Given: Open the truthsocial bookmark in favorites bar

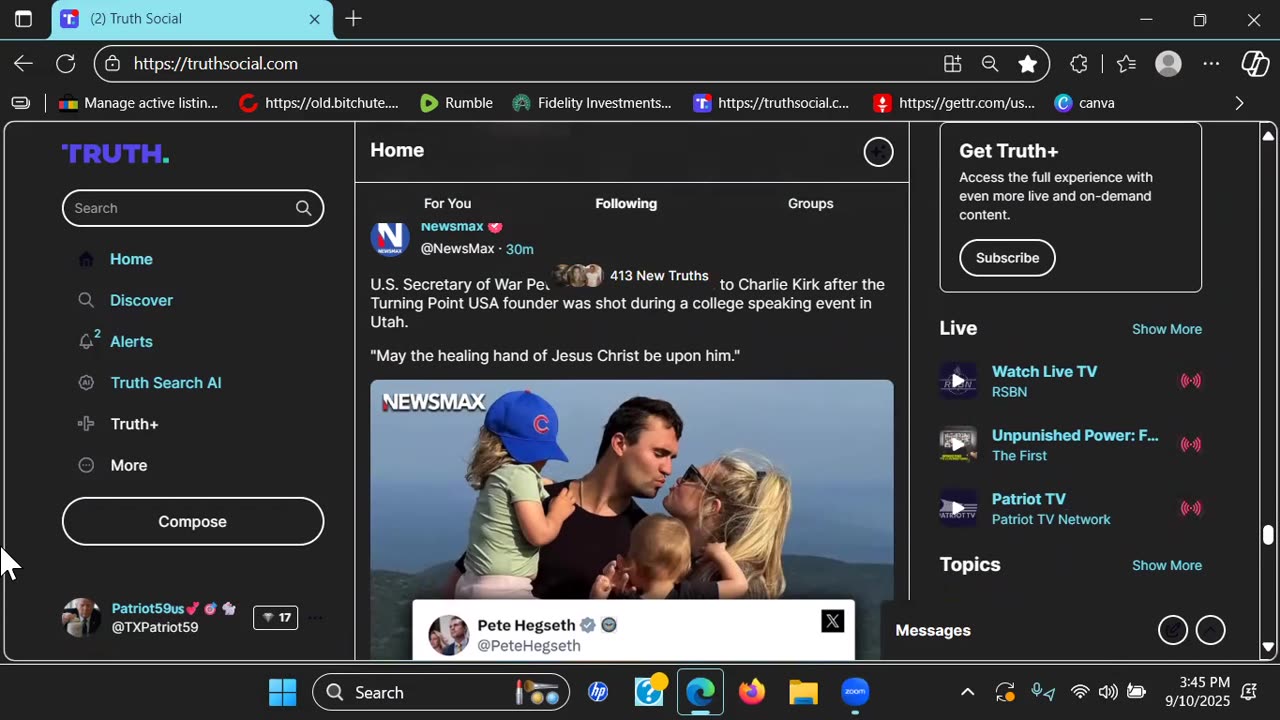Looking at the screenshot, I should coord(771,103).
